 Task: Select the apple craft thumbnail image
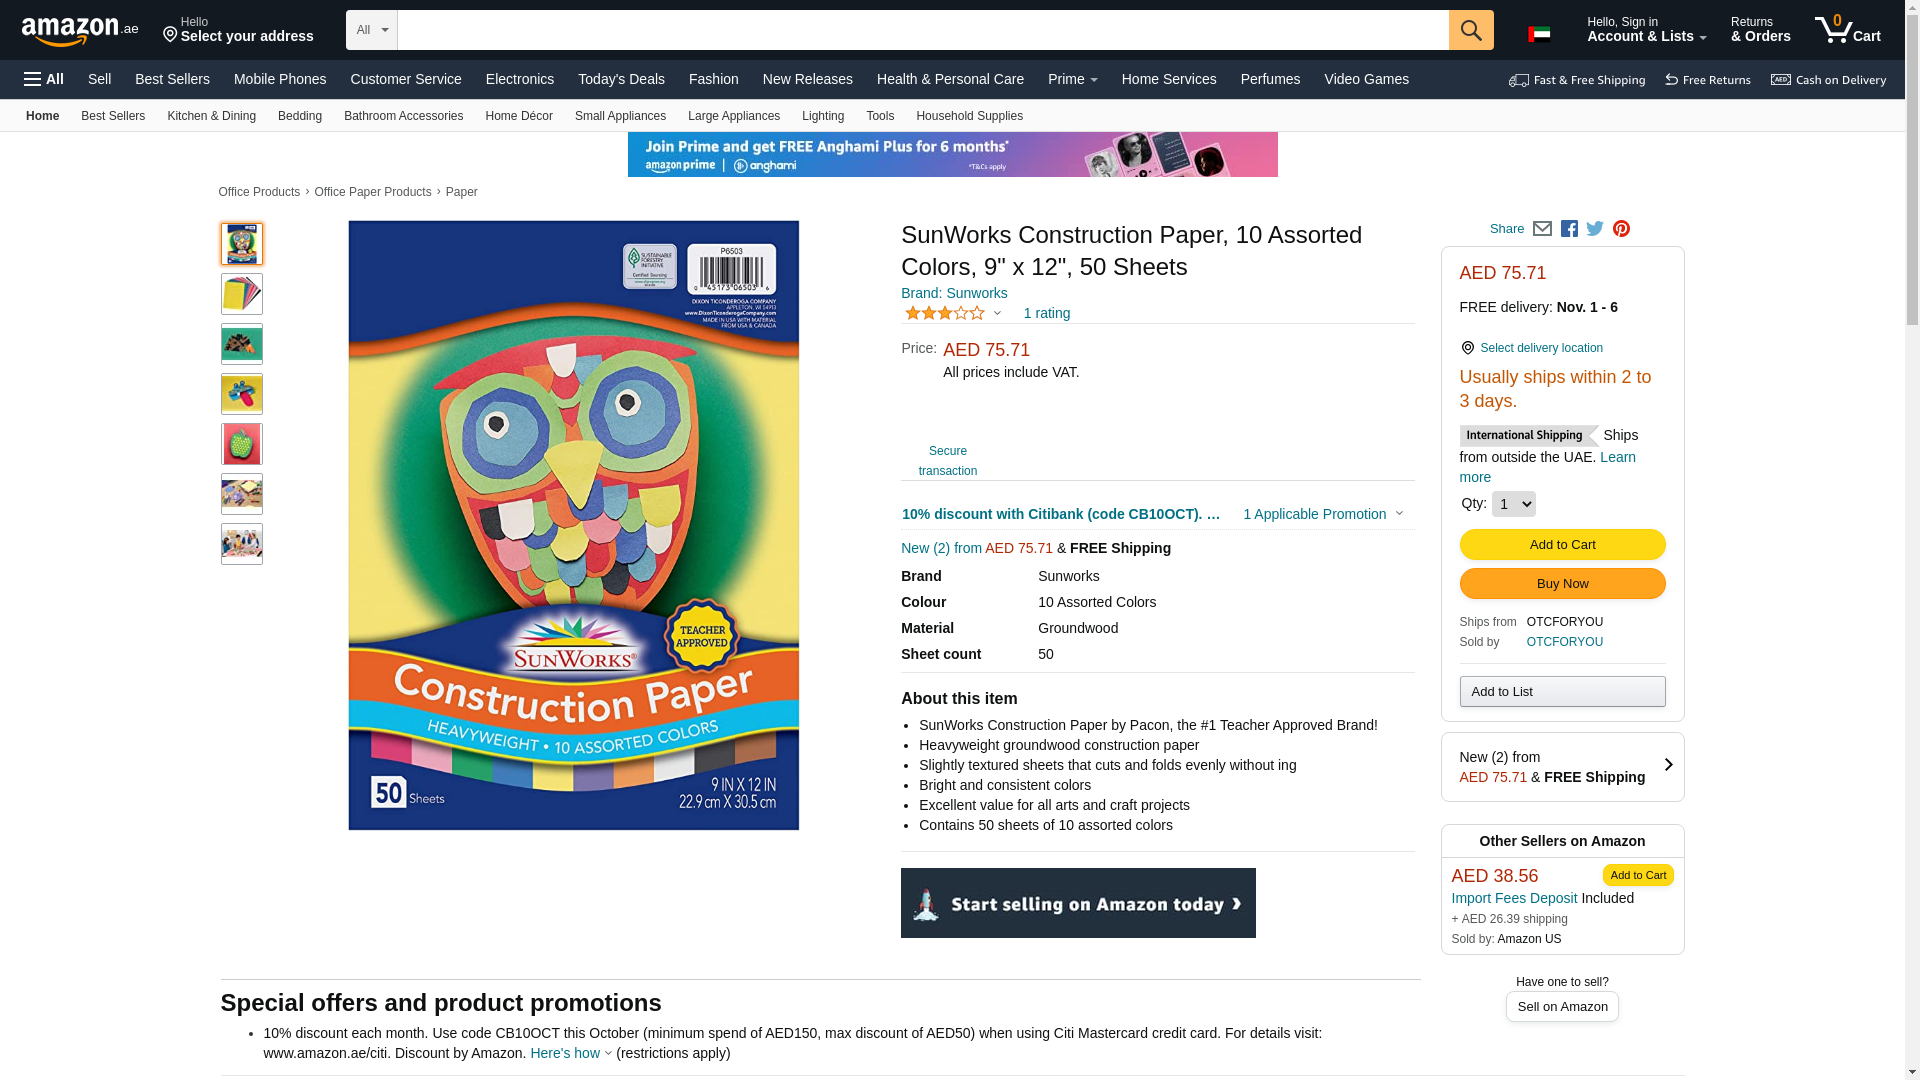click(x=242, y=444)
